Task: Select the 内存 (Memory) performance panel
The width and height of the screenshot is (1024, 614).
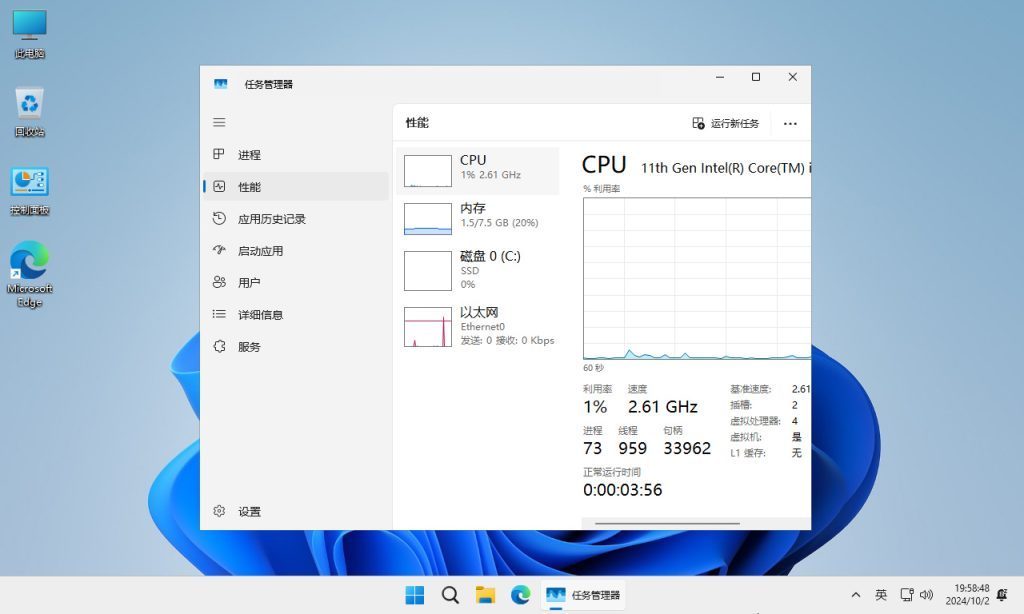Action: 478,215
